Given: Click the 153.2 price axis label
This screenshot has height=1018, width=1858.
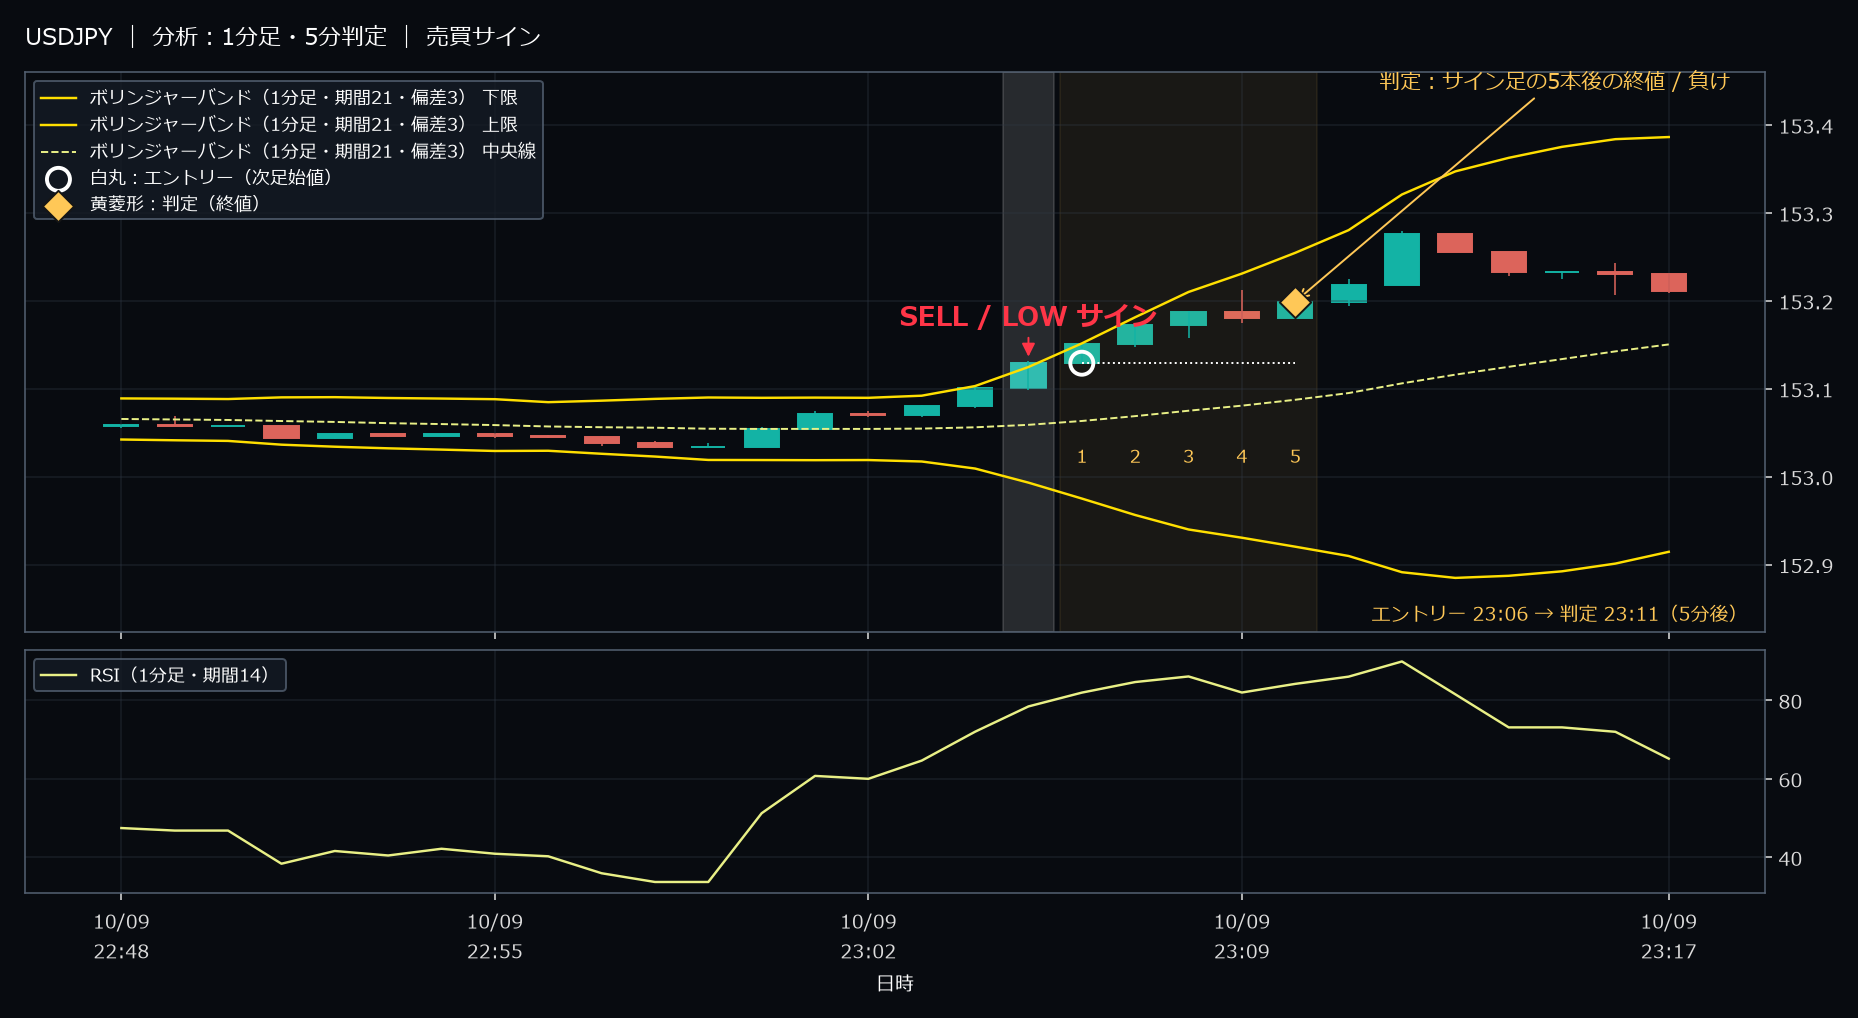Looking at the screenshot, I should click(1806, 303).
